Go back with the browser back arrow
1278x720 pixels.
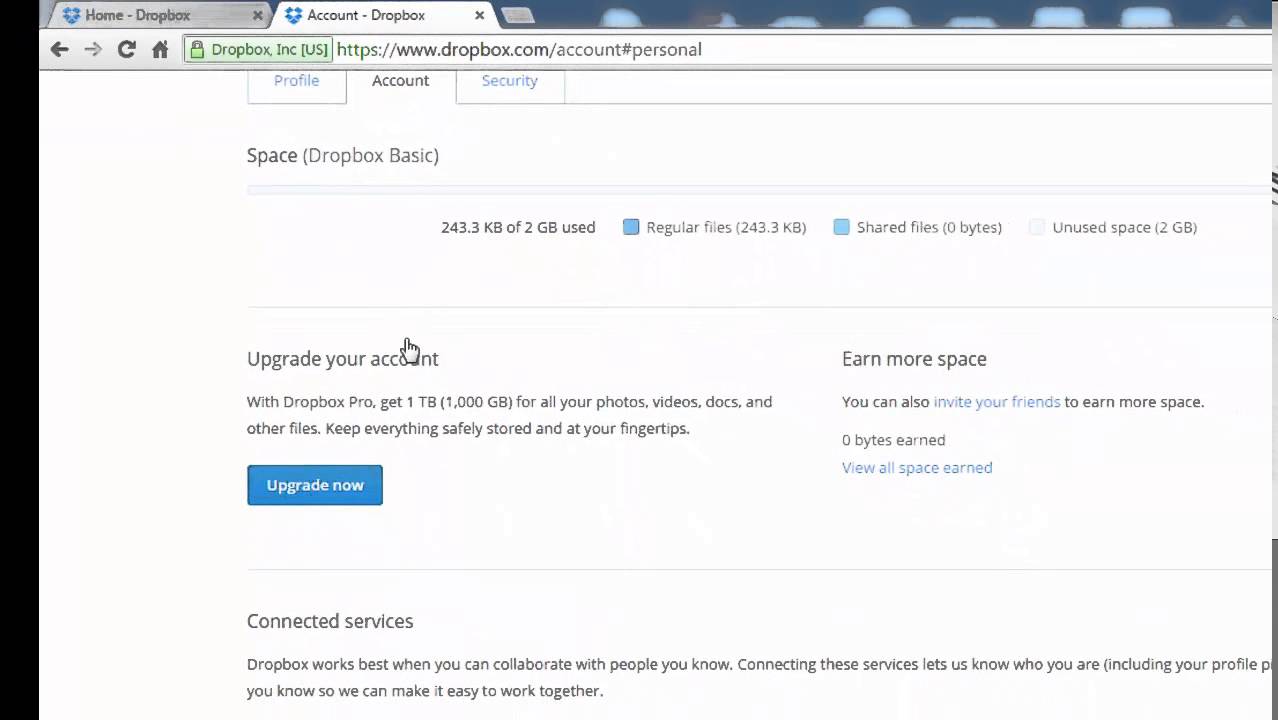59,49
